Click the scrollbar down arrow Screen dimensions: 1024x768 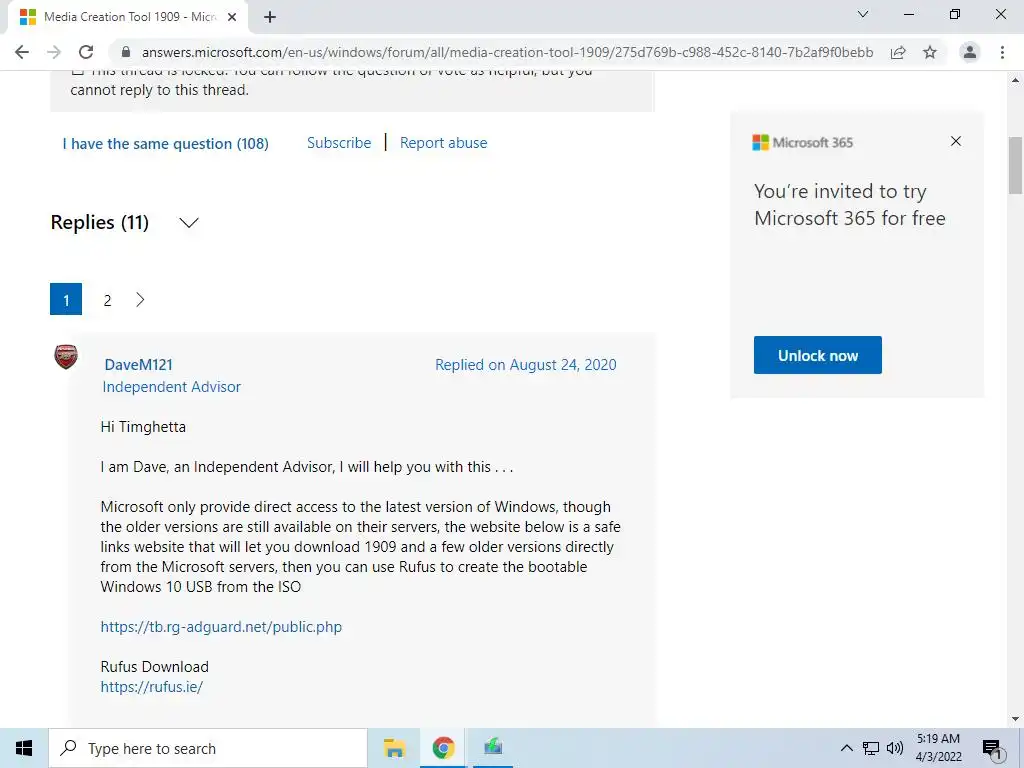click(x=1016, y=719)
